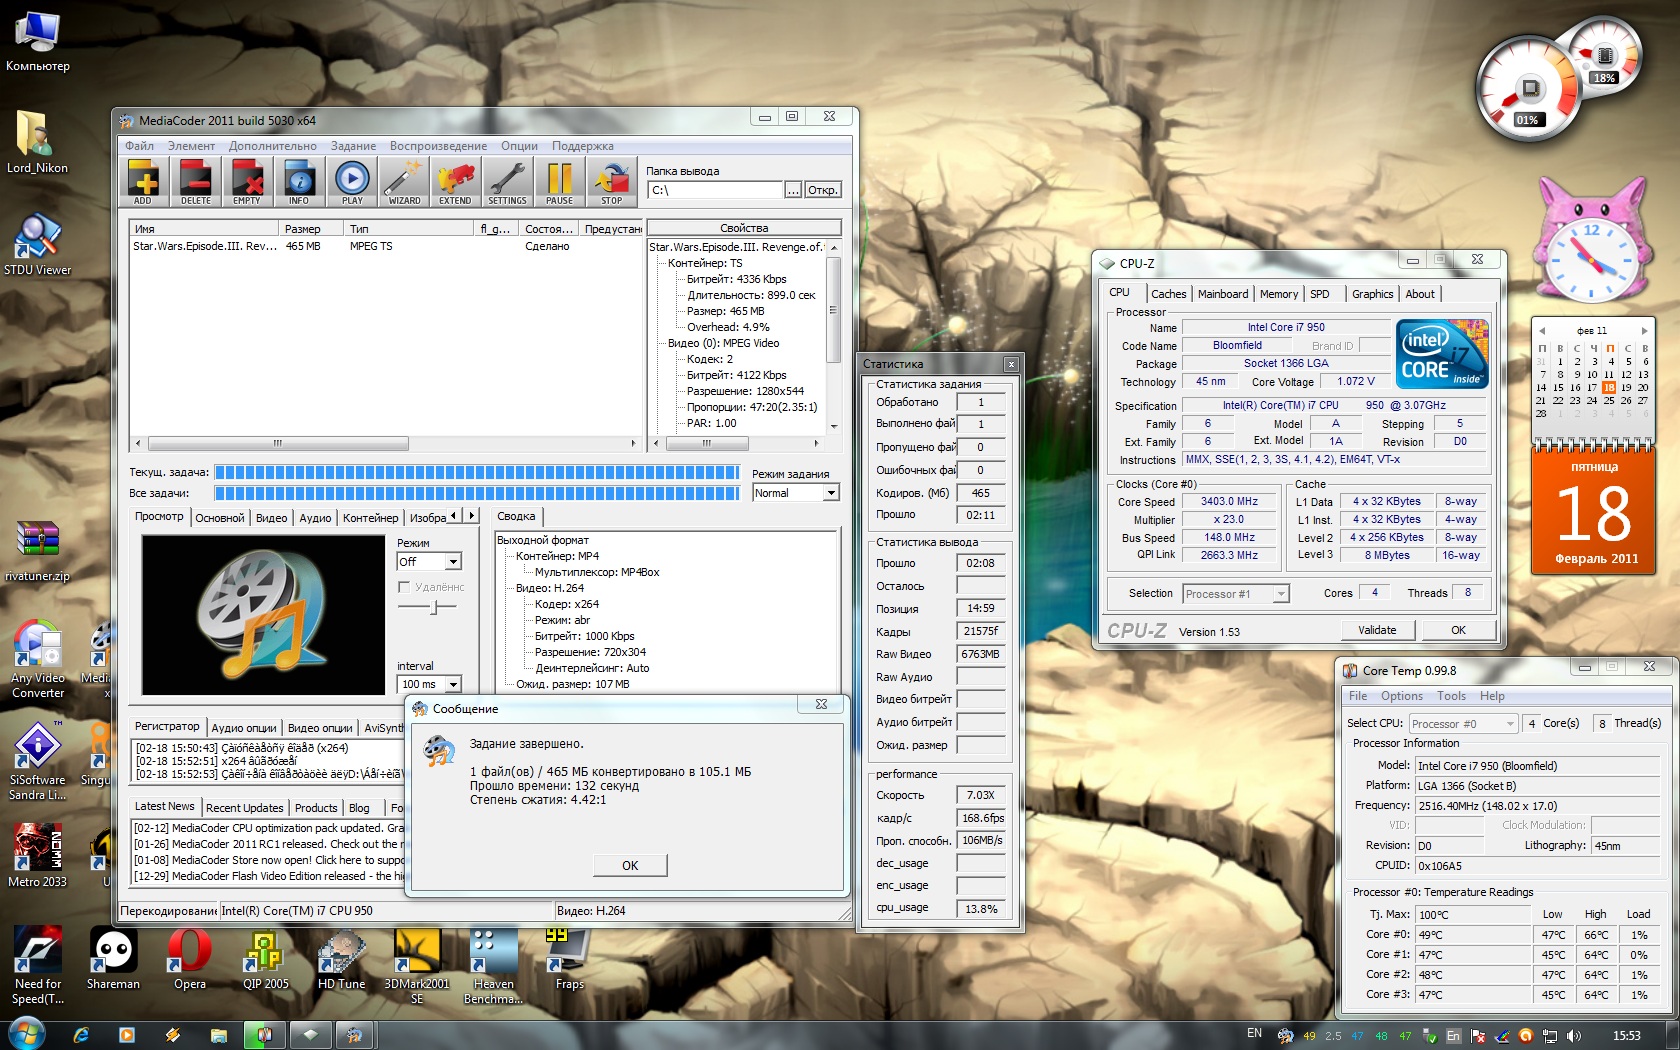
Task: Open the Файл menu in MediaCoder
Action: tap(139, 146)
